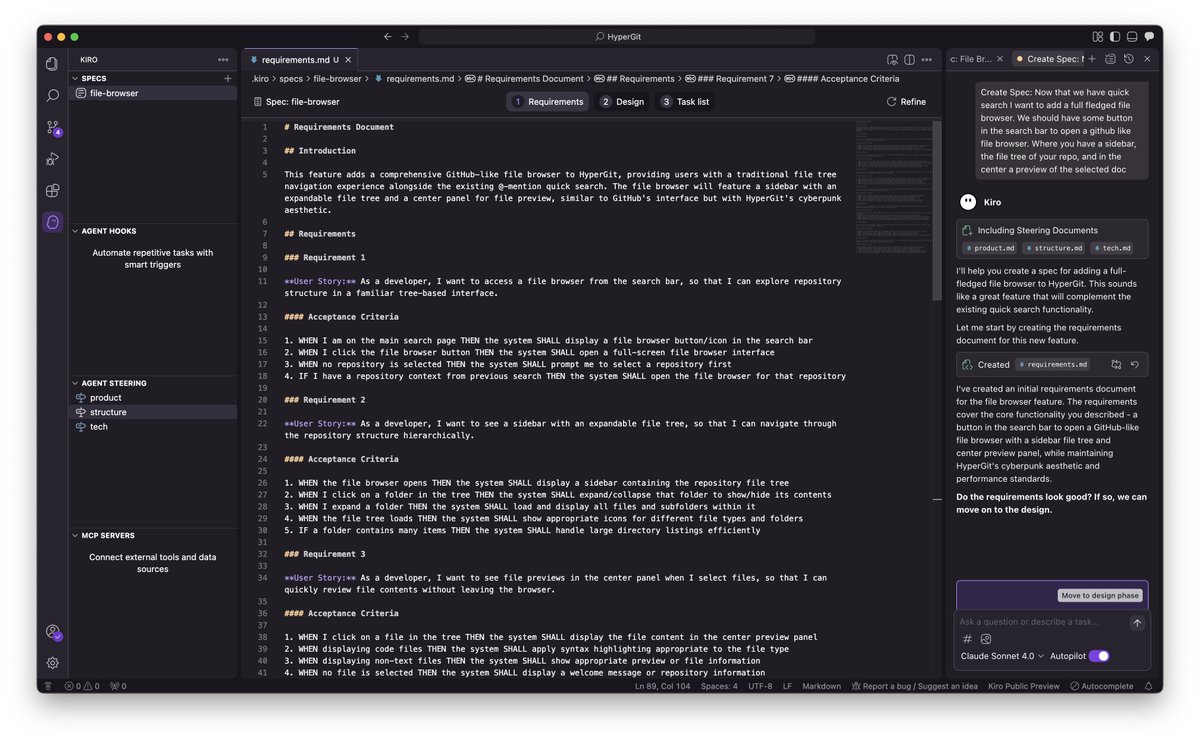Open product.md steering document chip
Screen dimensions: 1200x742
click(989, 248)
